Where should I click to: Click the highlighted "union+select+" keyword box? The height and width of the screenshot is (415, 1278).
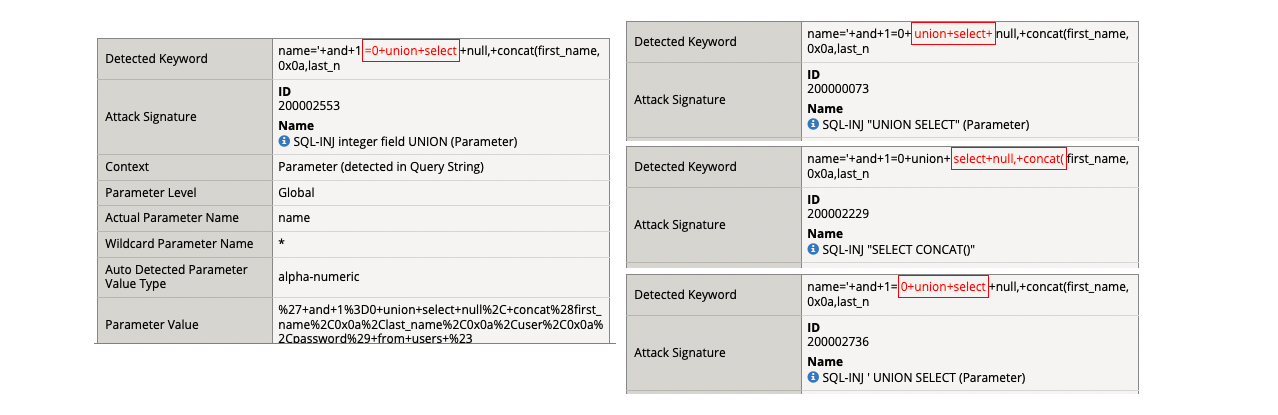(x=953, y=34)
